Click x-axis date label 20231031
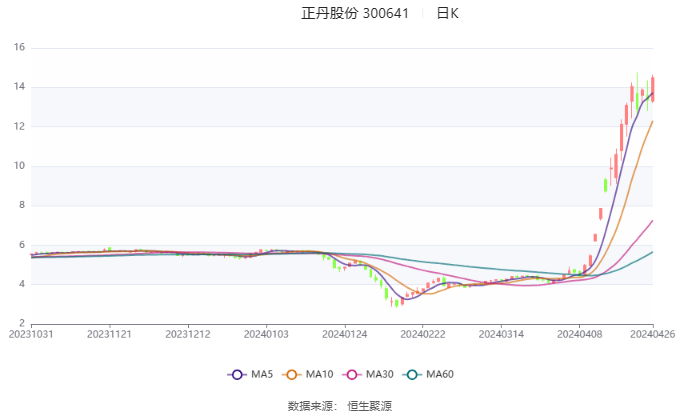This screenshot has width=680, height=413. (31, 334)
